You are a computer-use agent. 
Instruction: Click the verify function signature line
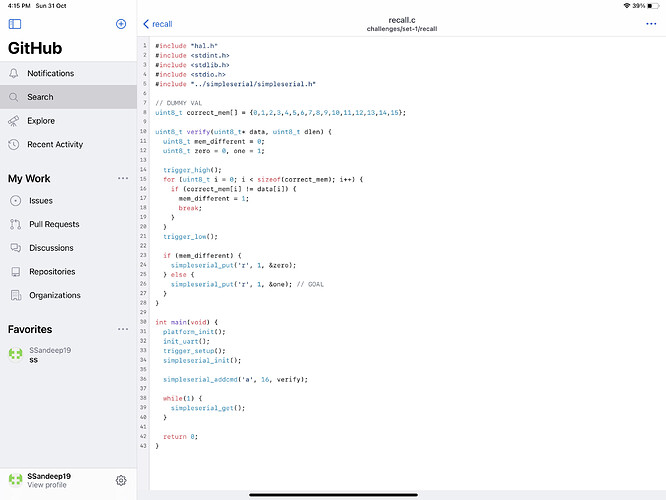[243, 132]
